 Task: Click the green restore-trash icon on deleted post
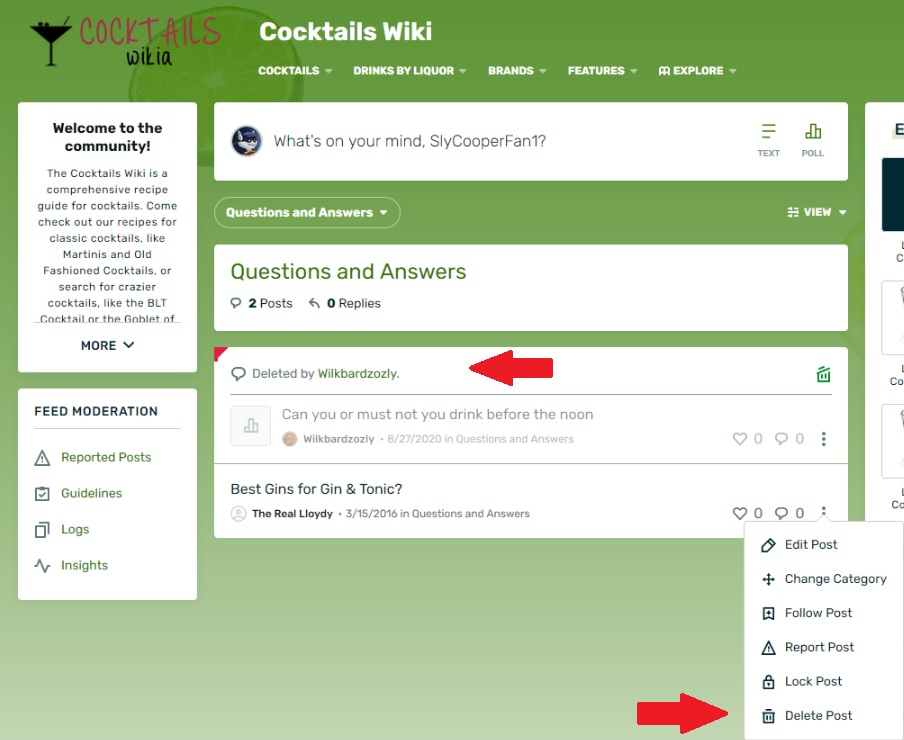(823, 374)
